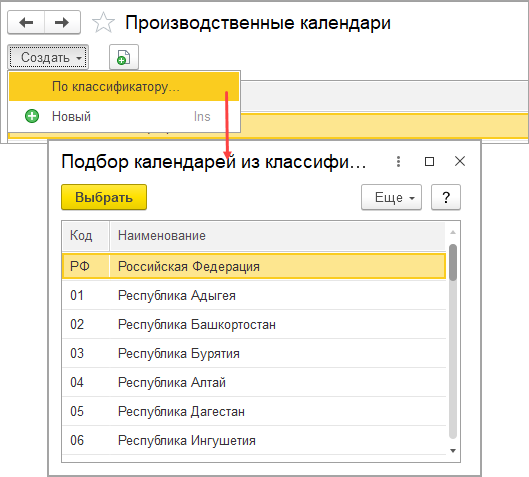This screenshot has height=477, width=529.
Task: Choose По классификатору... menu item
Action: pos(124,87)
